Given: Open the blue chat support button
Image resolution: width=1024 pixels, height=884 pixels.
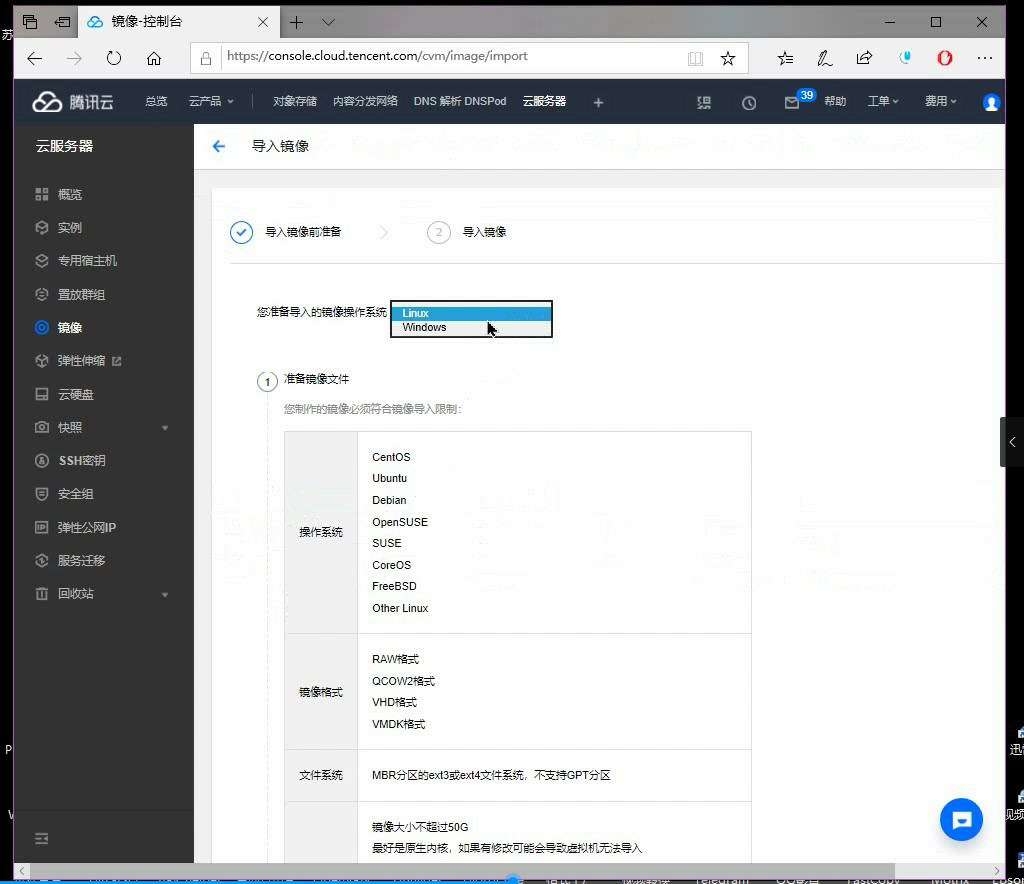Looking at the screenshot, I should click(x=961, y=819).
